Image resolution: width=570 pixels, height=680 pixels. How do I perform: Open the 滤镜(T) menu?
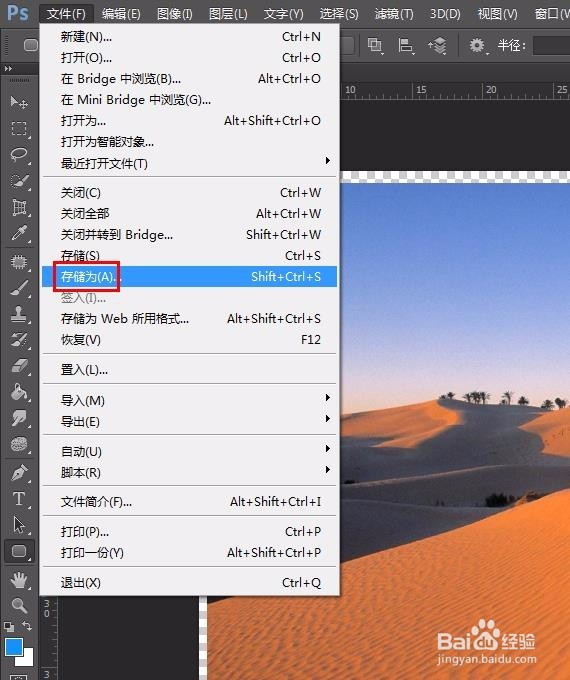coord(394,14)
